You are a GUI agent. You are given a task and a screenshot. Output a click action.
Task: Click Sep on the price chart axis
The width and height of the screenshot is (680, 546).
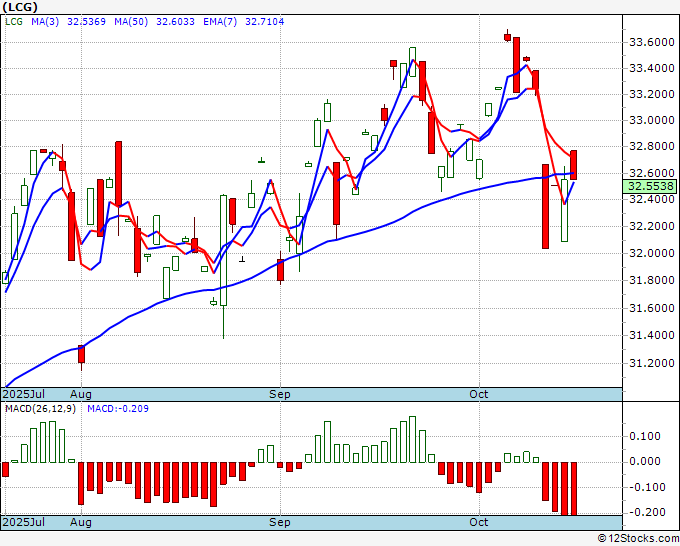pyautogui.click(x=280, y=394)
